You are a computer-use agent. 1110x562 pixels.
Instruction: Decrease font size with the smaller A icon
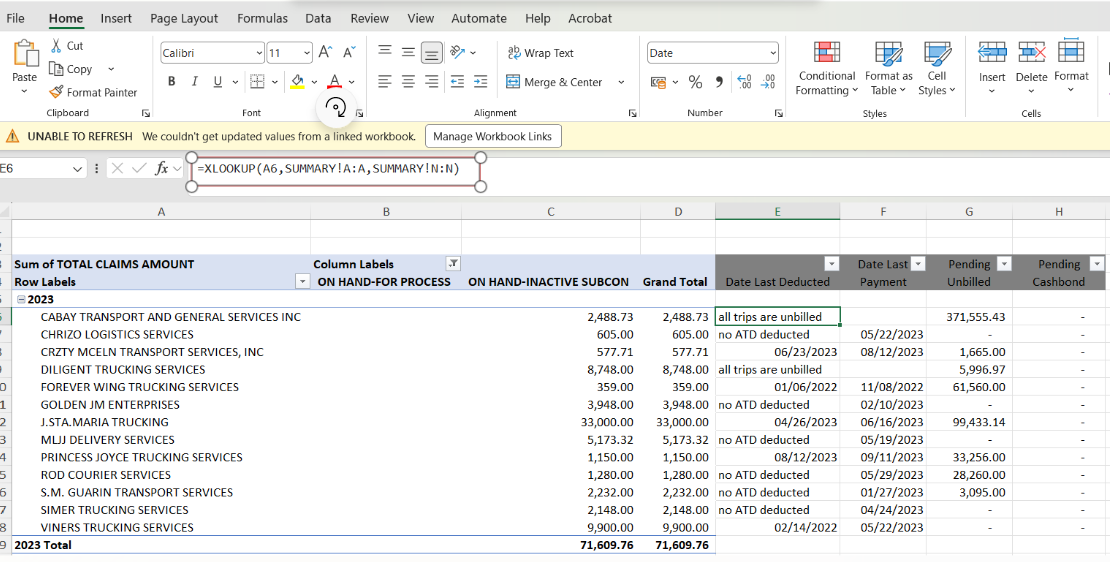(349, 52)
